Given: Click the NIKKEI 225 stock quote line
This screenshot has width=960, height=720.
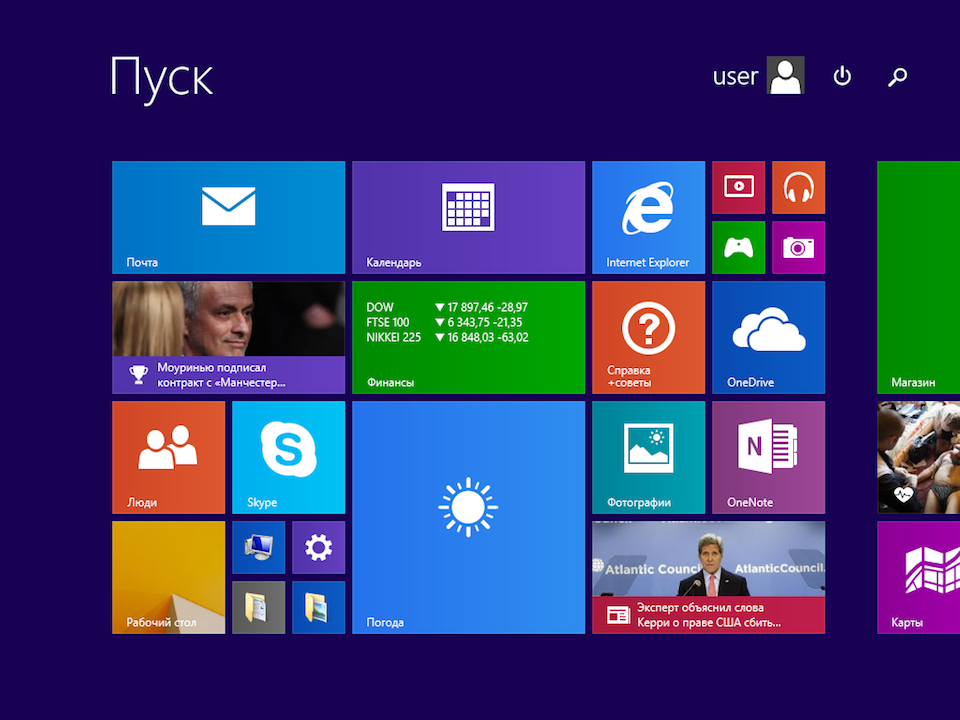Looking at the screenshot, I should 447,337.
